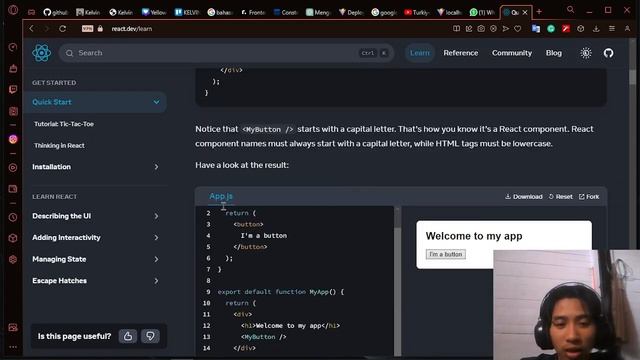Screen dimensions: 640x360
Task: Download the sandbox code
Action: point(524,197)
